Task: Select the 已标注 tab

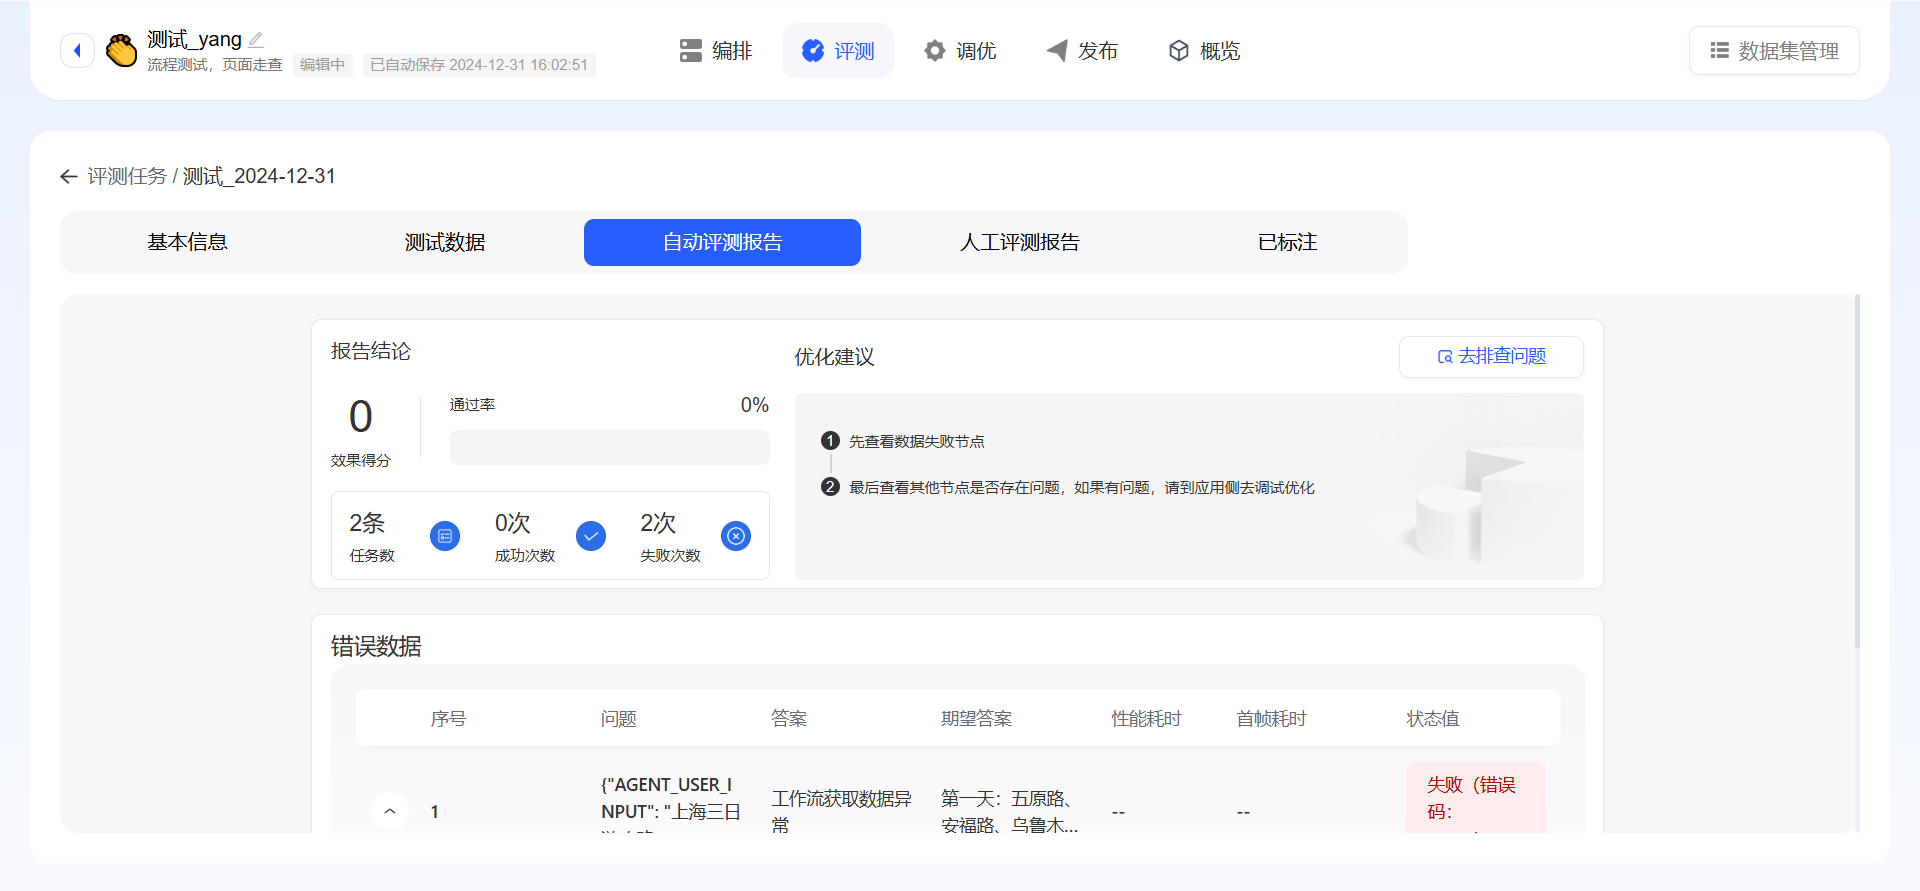Action: 1288,242
